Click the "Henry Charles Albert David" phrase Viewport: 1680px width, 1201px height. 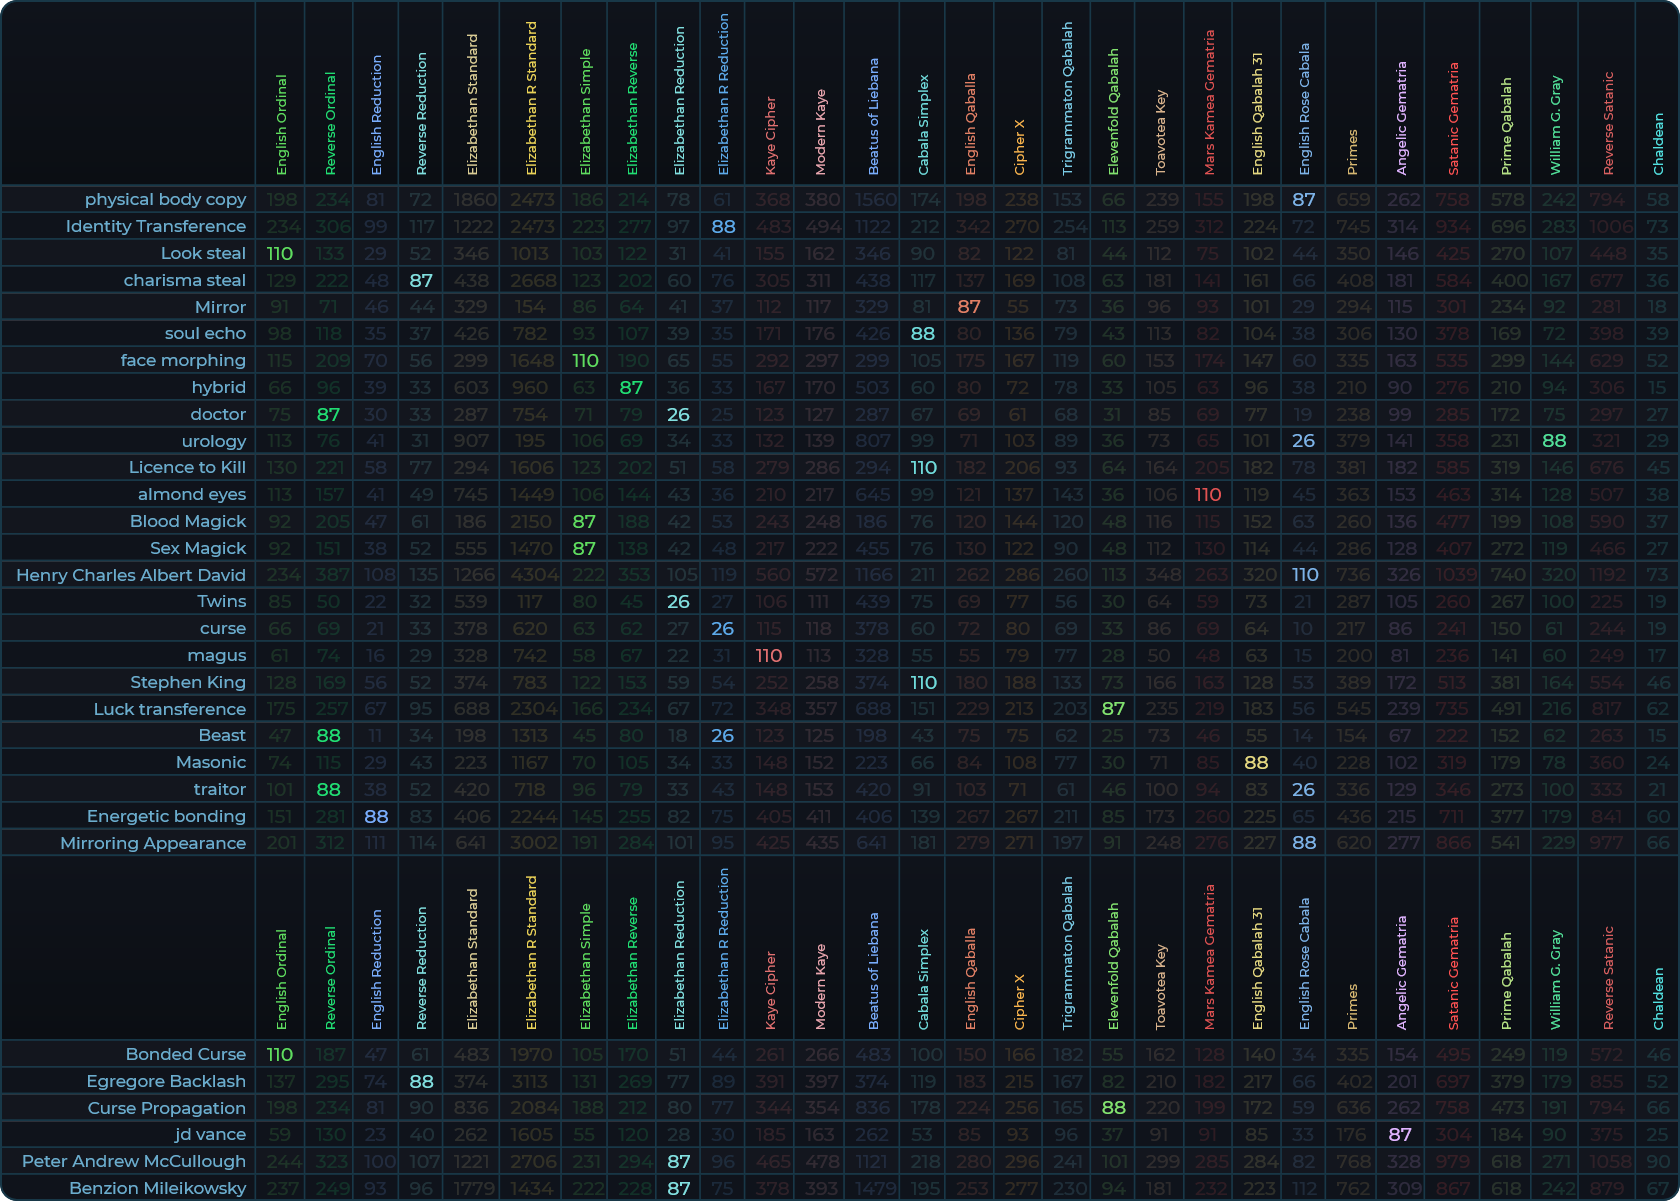click(130, 575)
